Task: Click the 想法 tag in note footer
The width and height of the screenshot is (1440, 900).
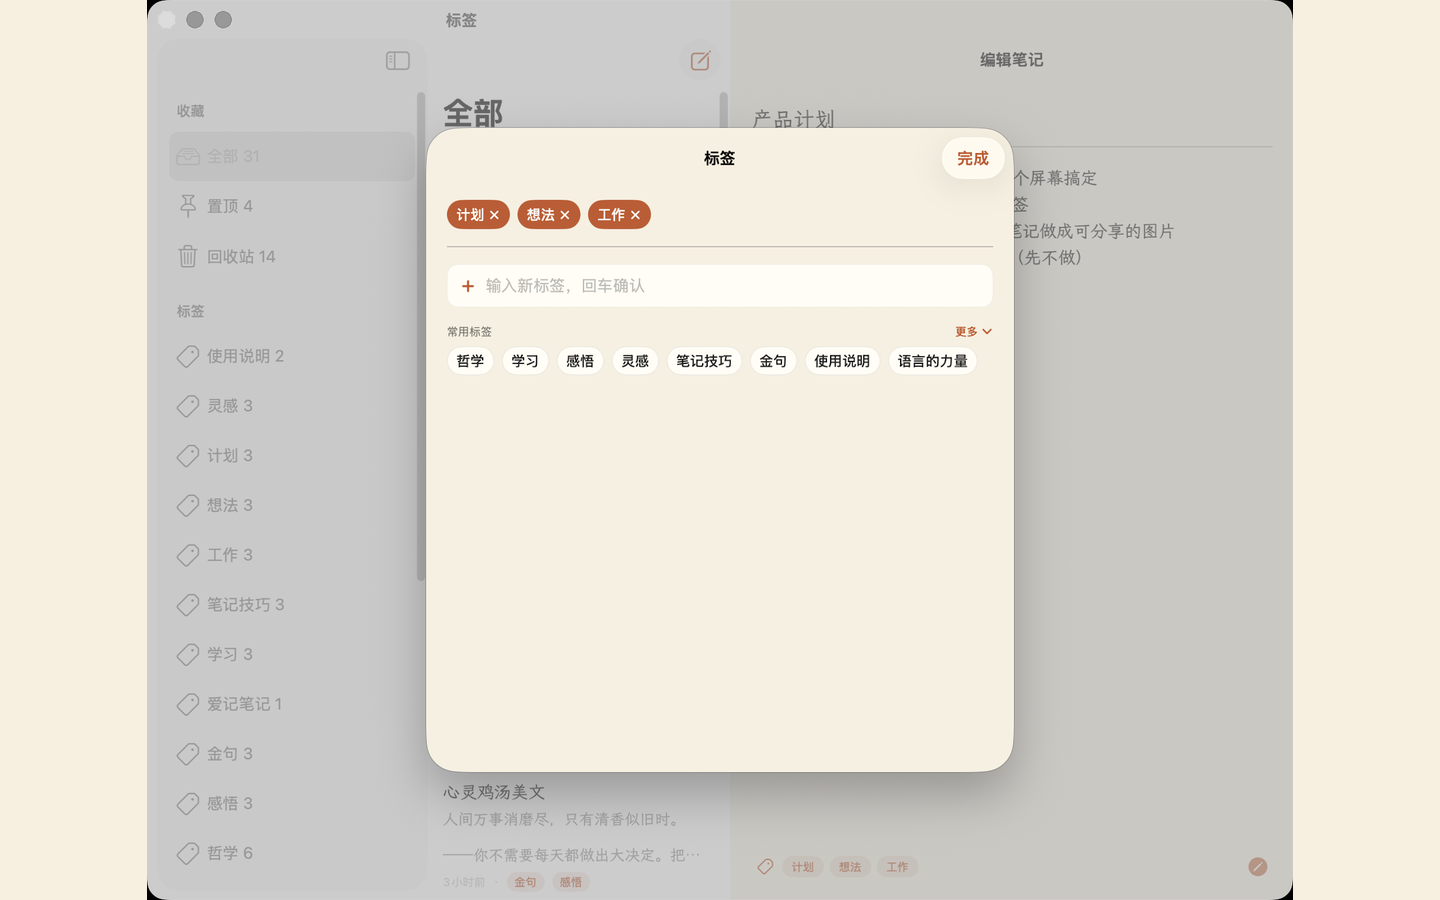Action: tap(850, 867)
